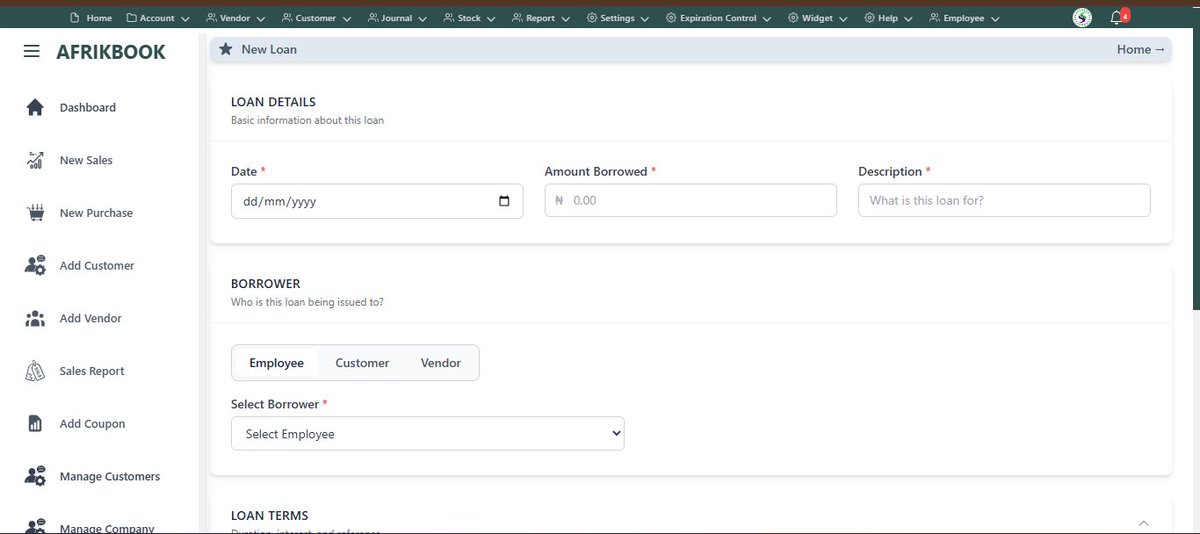Expand the Help dropdown menu
The image size is (1200, 534).
(888, 18)
